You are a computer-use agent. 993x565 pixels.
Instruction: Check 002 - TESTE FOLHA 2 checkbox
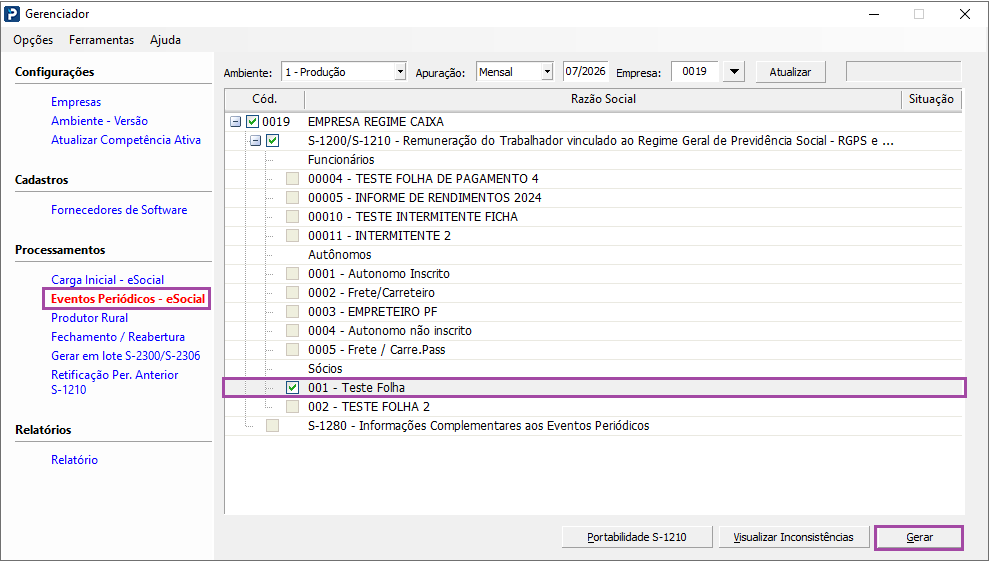click(x=292, y=407)
